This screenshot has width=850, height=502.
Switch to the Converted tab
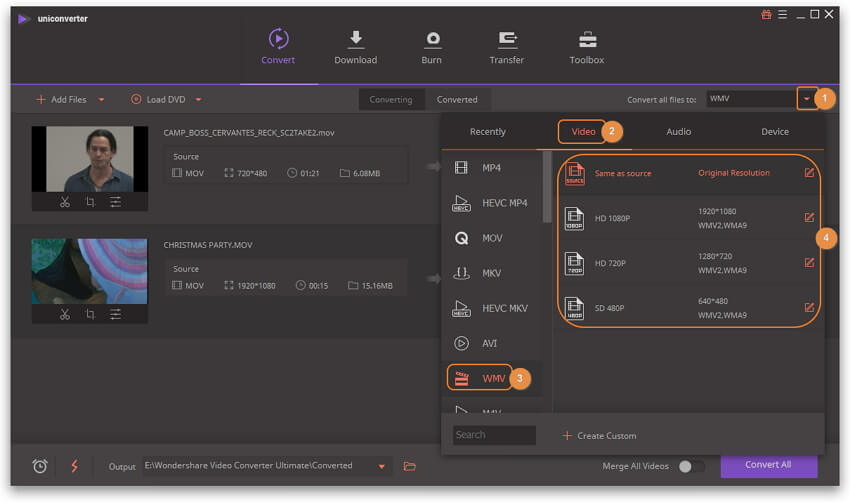coord(457,100)
